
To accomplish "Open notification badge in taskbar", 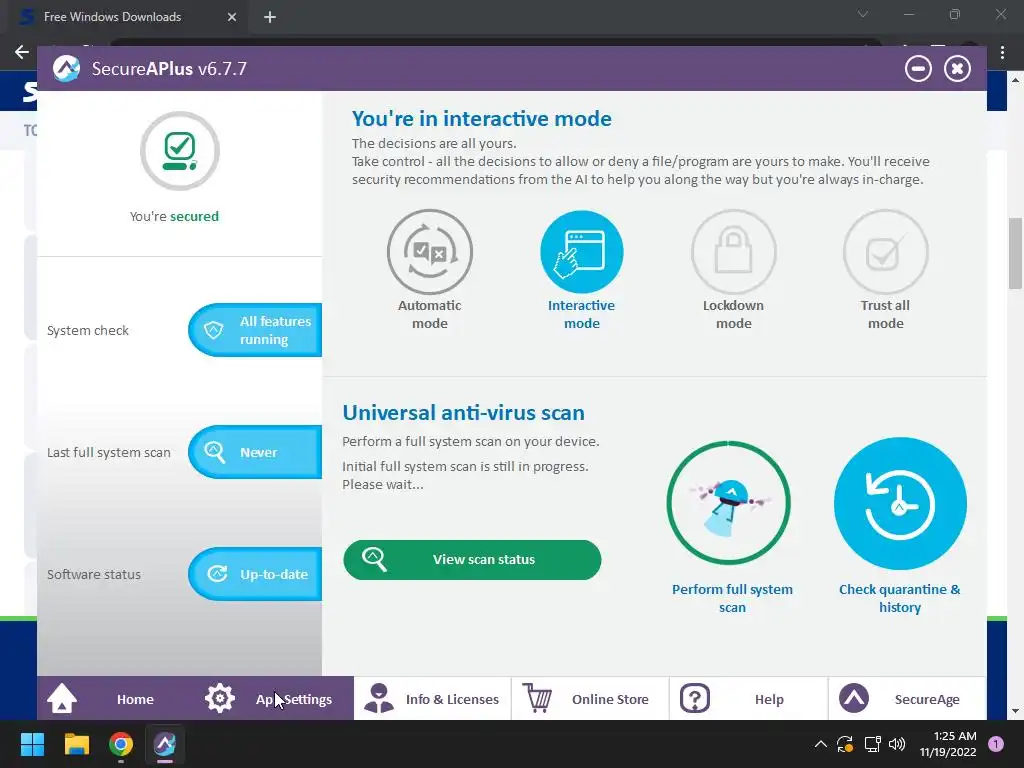I will [996, 744].
